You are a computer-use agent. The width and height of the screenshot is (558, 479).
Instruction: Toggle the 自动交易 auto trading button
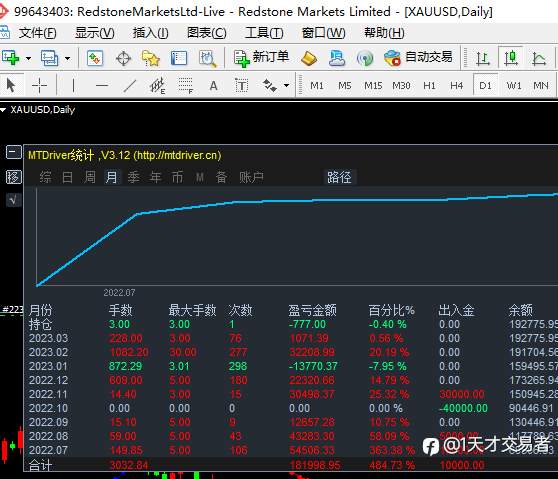[418, 58]
